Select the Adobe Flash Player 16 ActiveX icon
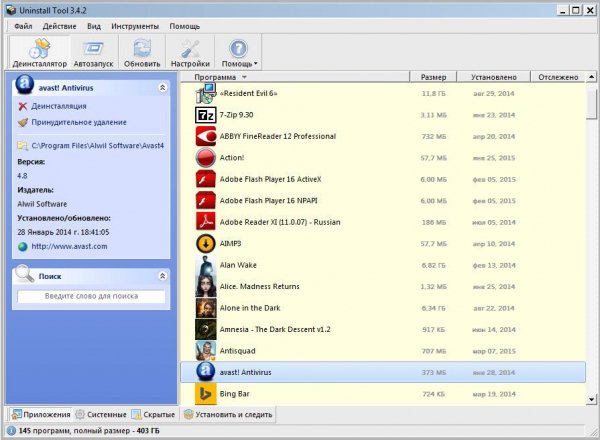600x440 pixels. coord(205,179)
